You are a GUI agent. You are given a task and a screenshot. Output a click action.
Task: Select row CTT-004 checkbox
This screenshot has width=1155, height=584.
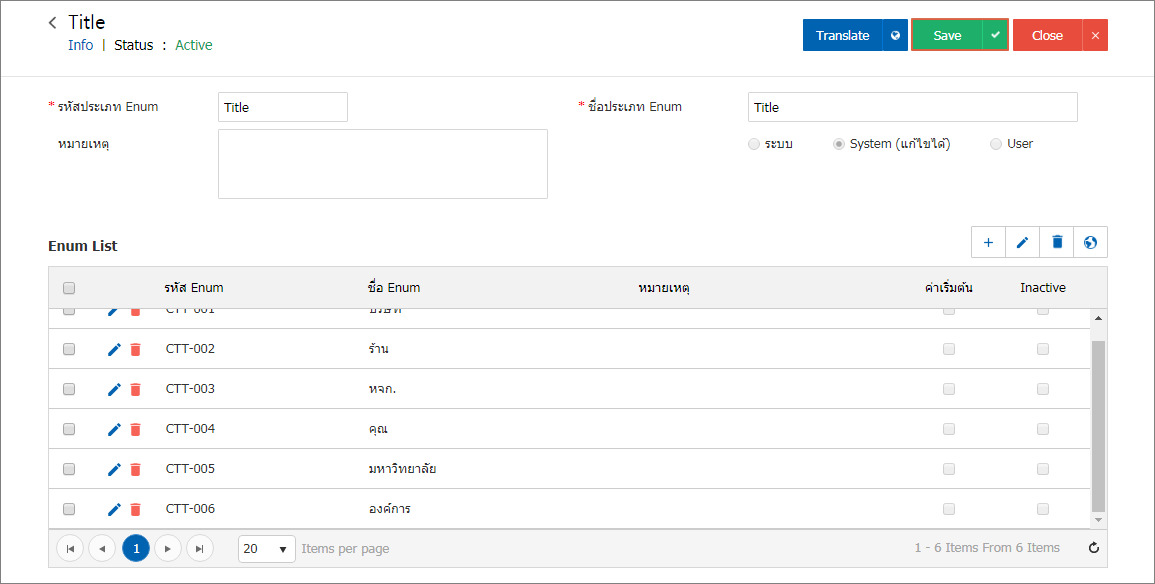tap(69, 429)
